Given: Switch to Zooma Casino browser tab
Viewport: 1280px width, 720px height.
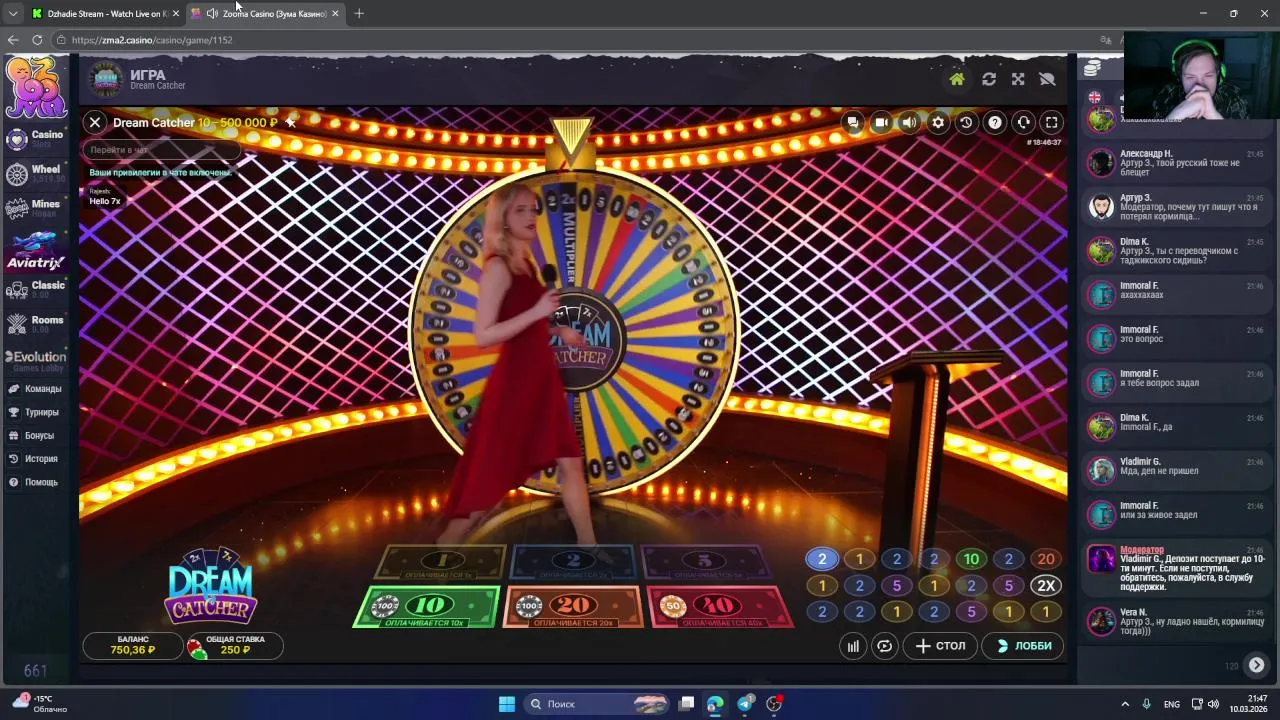Looking at the screenshot, I should 266,13.
